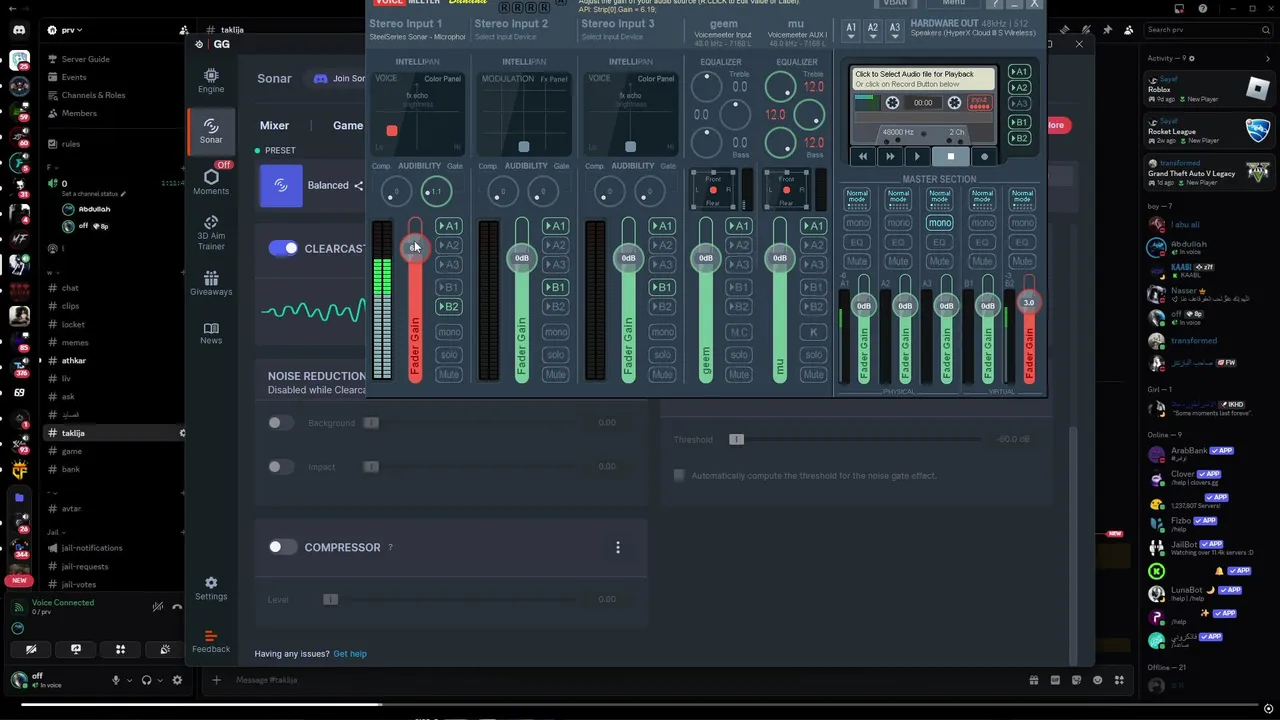Screen dimensions: 1280x720
Task: Click the Voicemeeter cassette fast-forward button
Action: pos(890,156)
